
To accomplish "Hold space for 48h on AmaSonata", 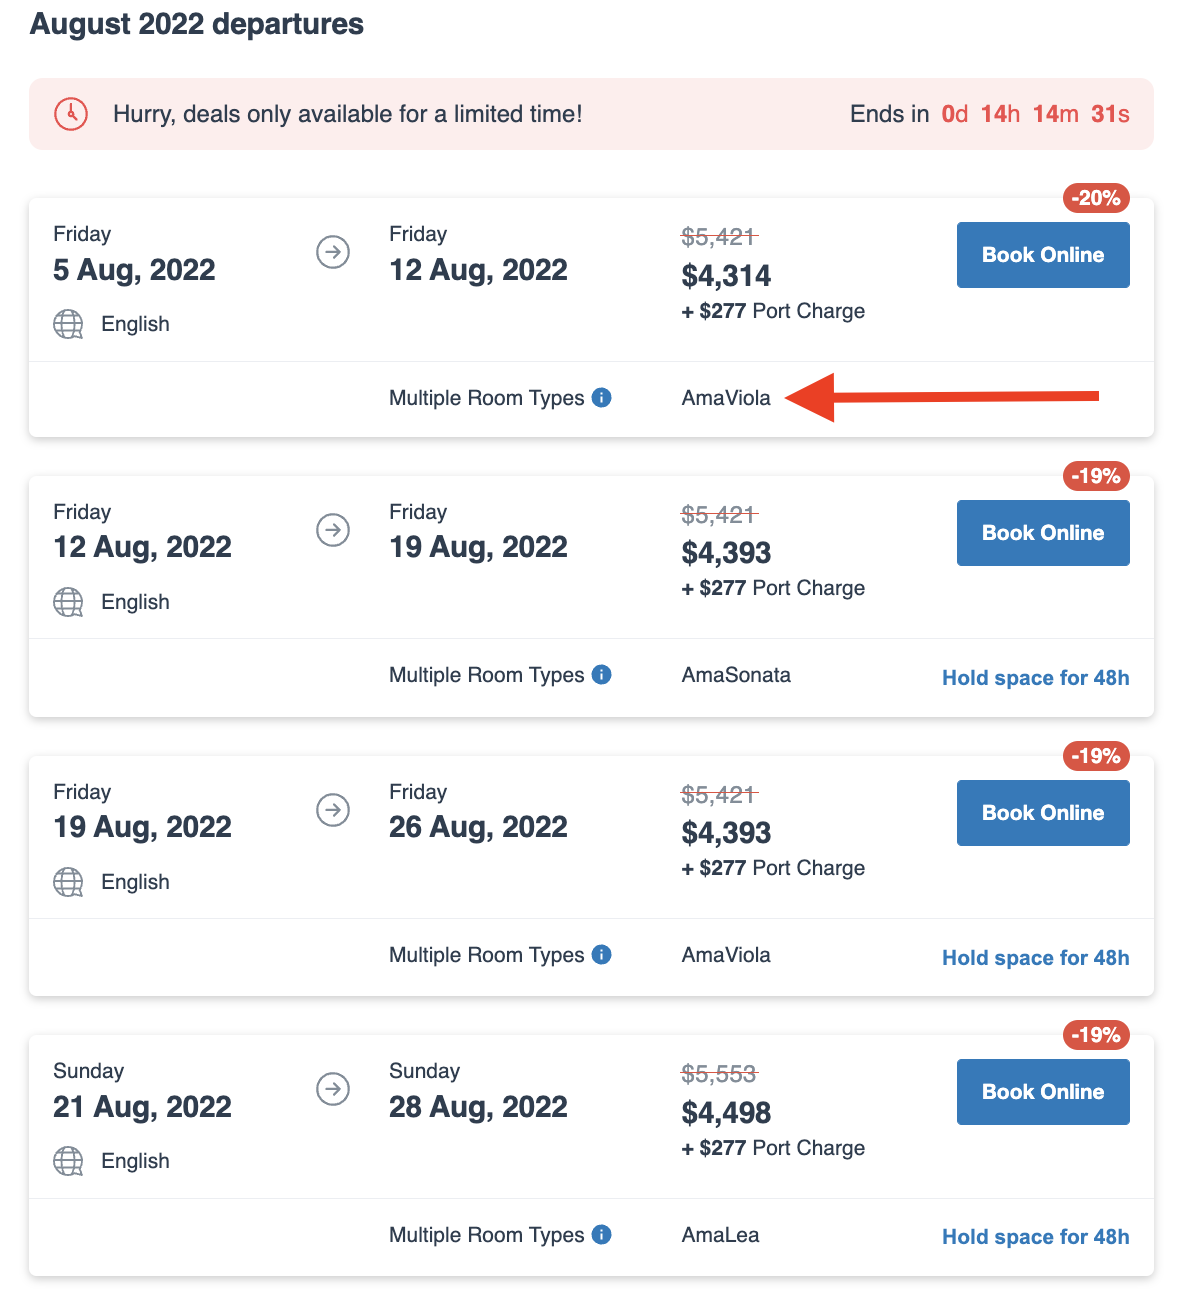I will pyautogui.click(x=1035, y=678).
